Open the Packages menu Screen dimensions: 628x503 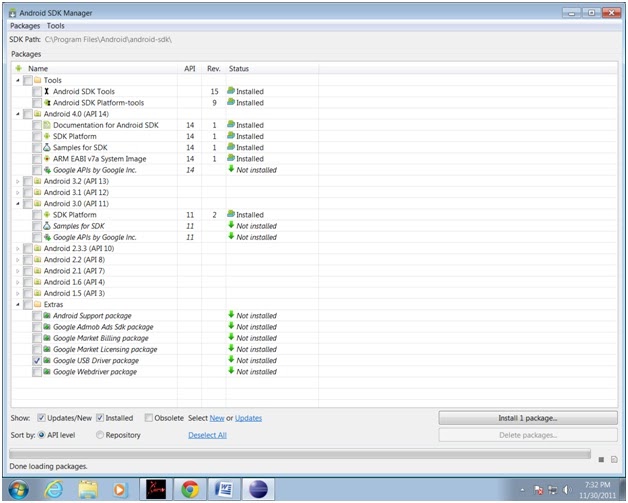pos(25,26)
